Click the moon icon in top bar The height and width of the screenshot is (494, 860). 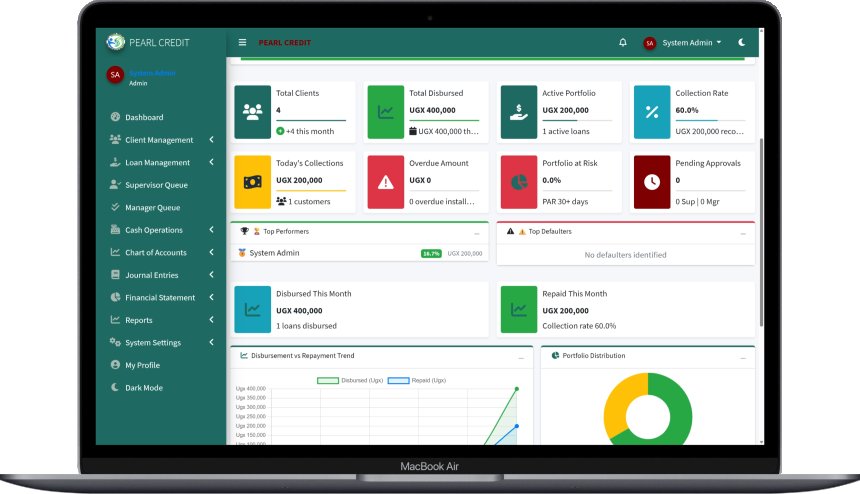click(x=741, y=43)
